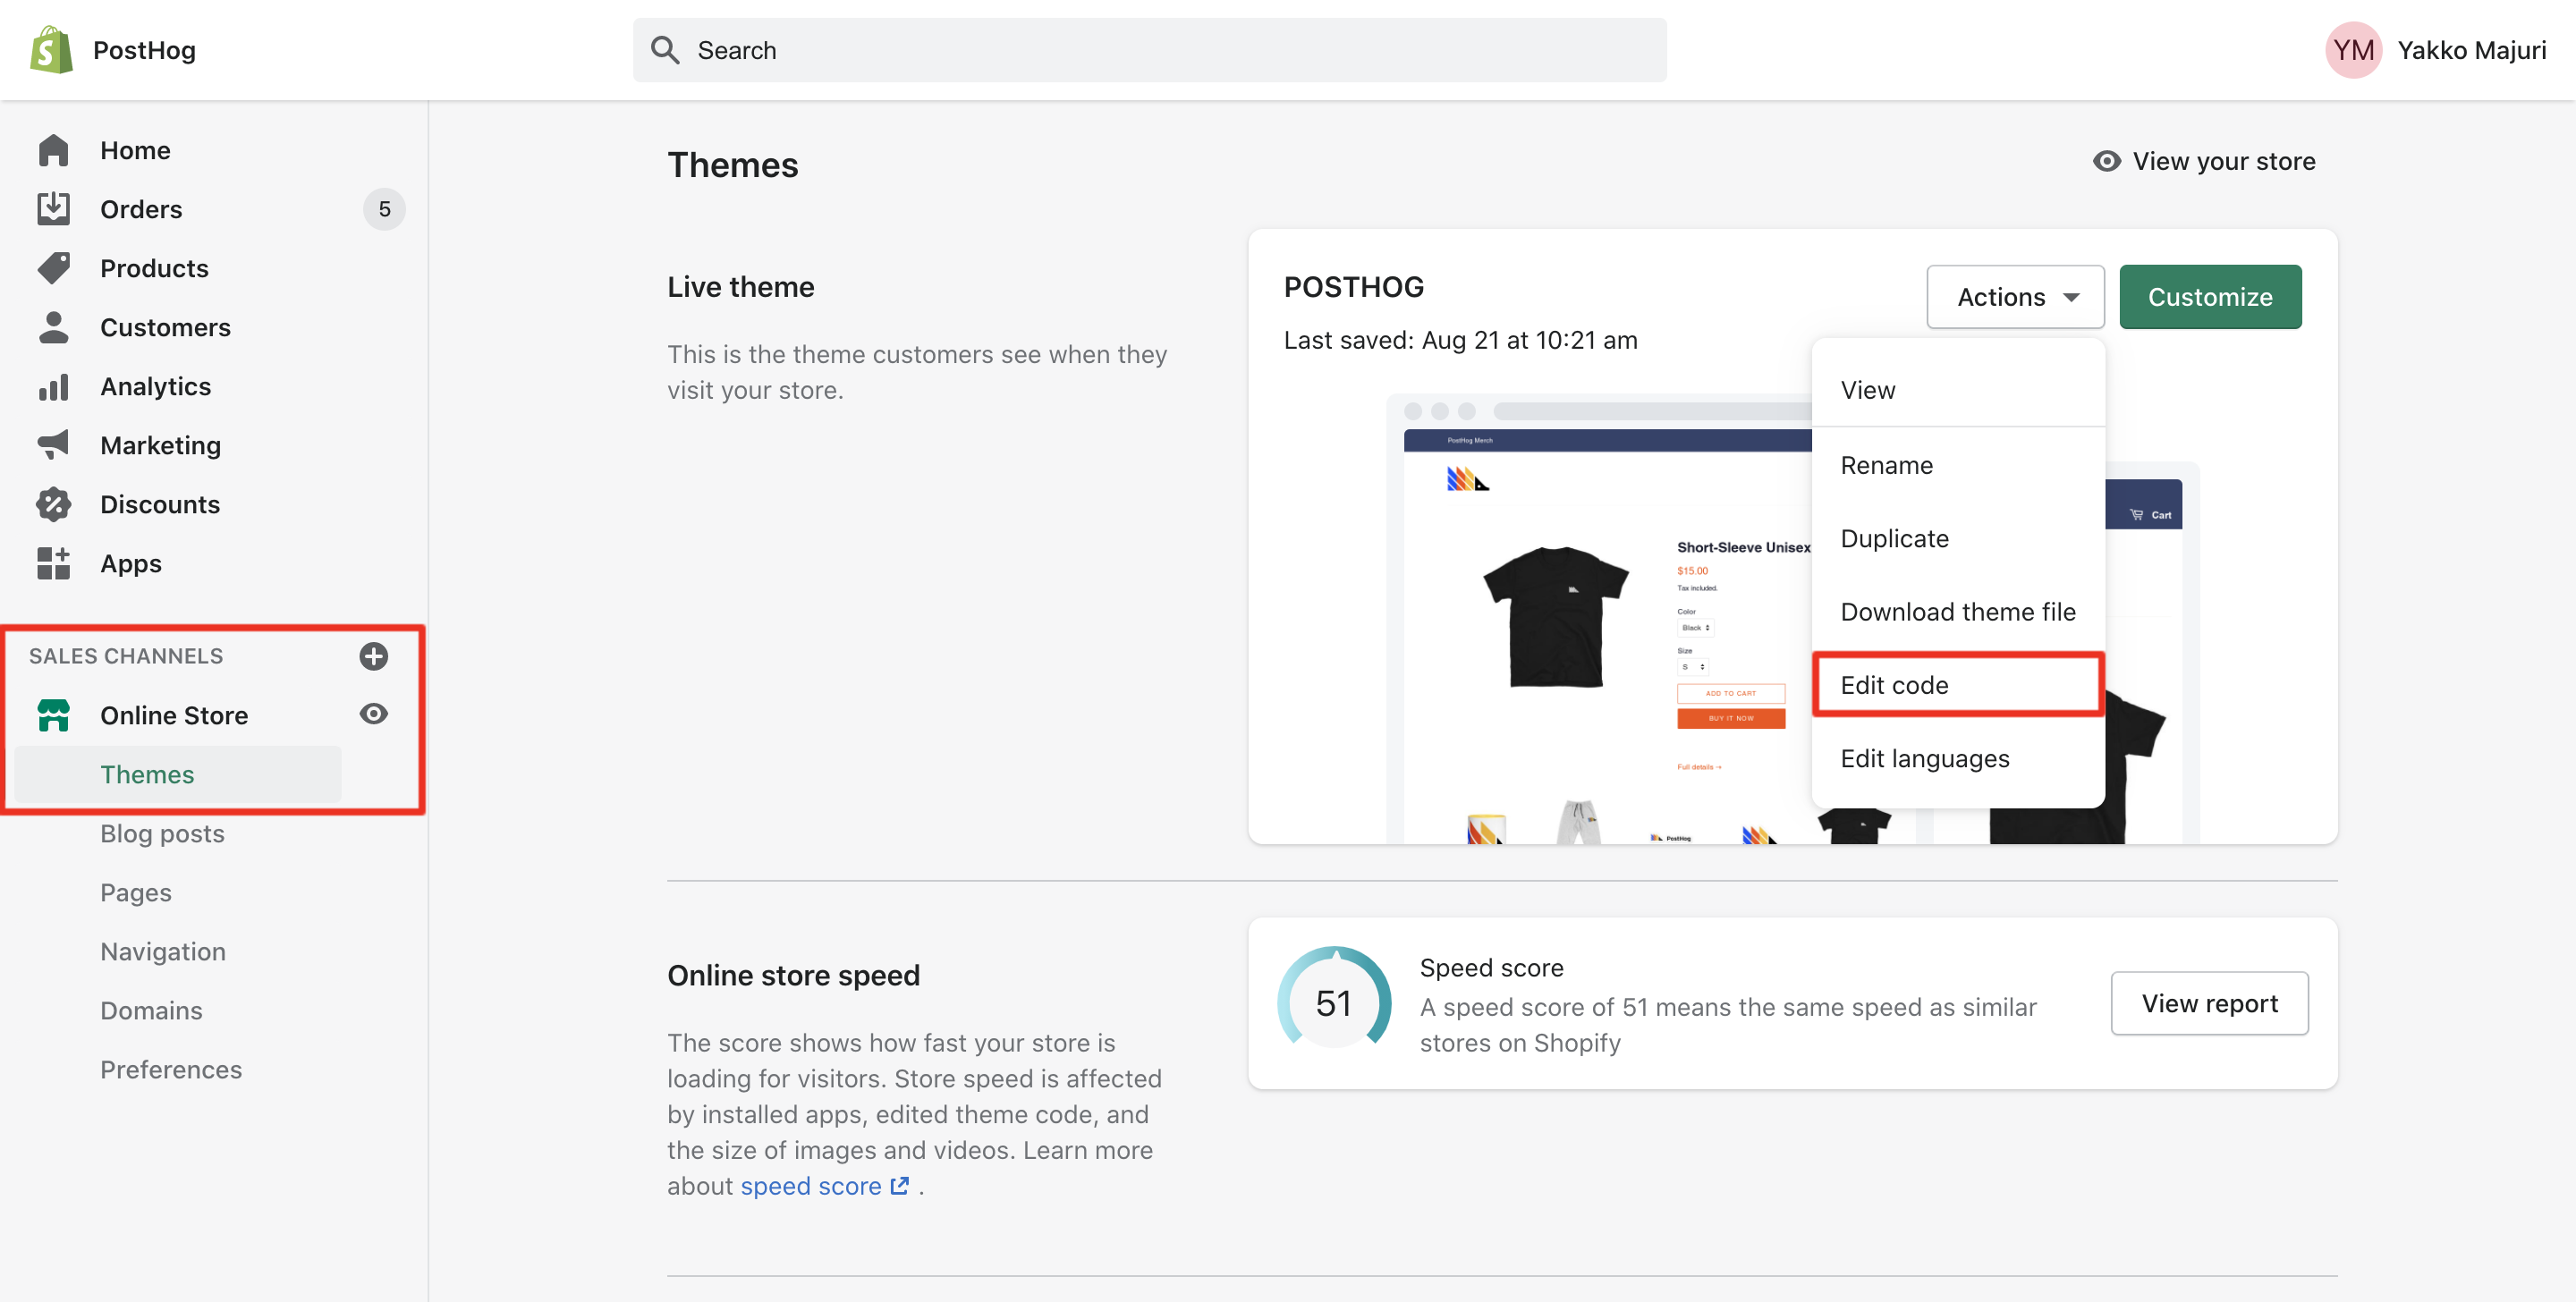The height and width of the screenshot is (1302, 2576).
Task: Select Edit code from the Actions menu
Action: coord(1895,684)
